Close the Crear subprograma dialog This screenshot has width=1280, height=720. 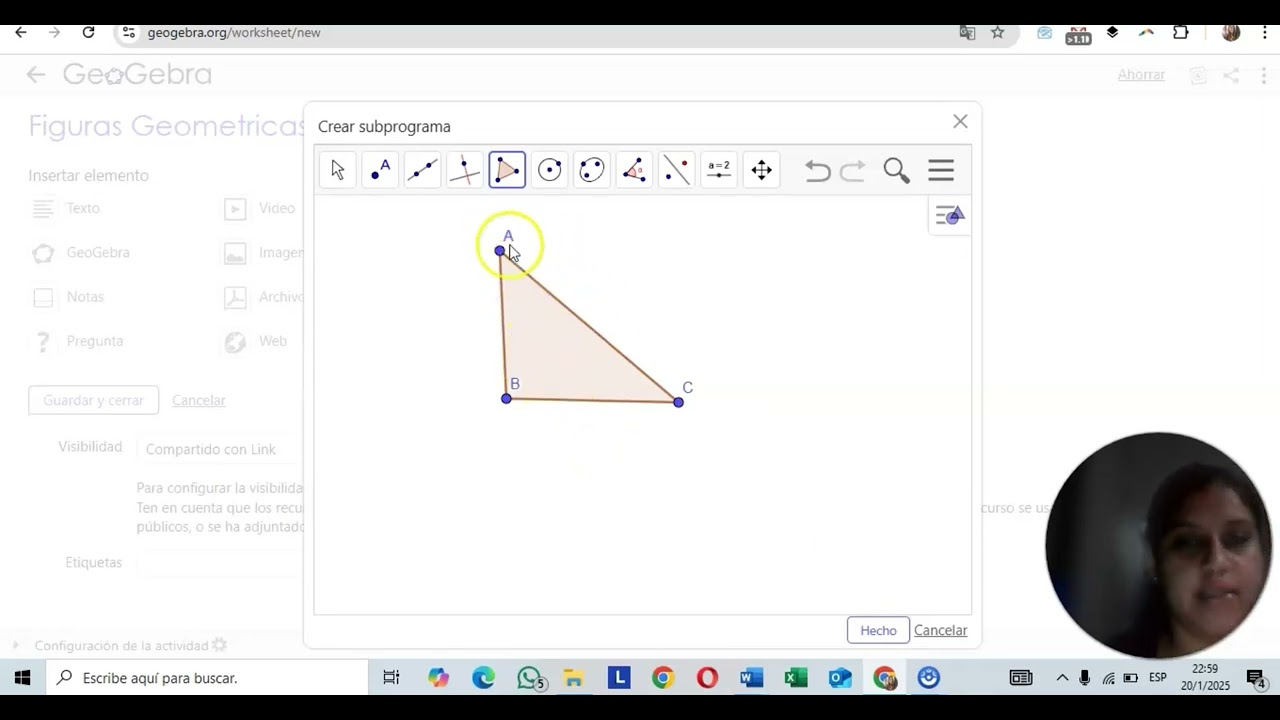coord(960,122)
